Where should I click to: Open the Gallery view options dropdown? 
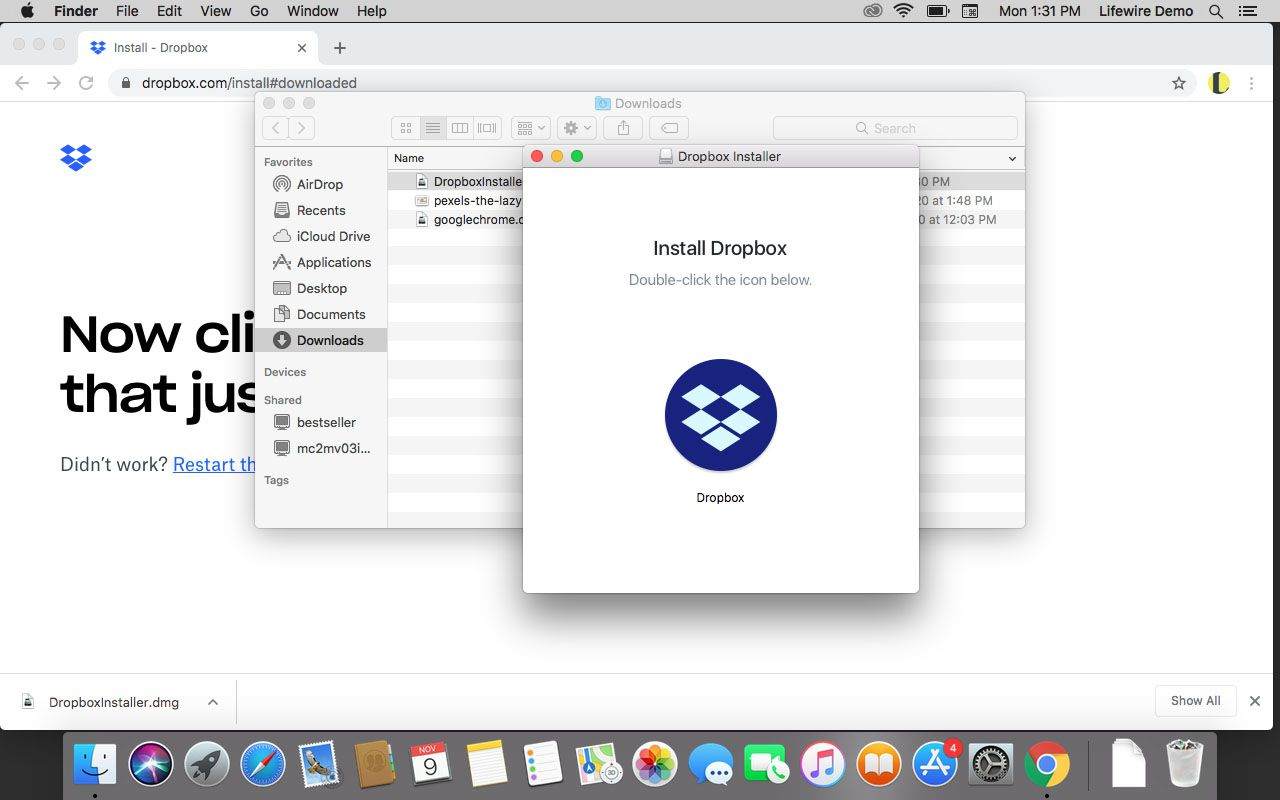[530, 128]
